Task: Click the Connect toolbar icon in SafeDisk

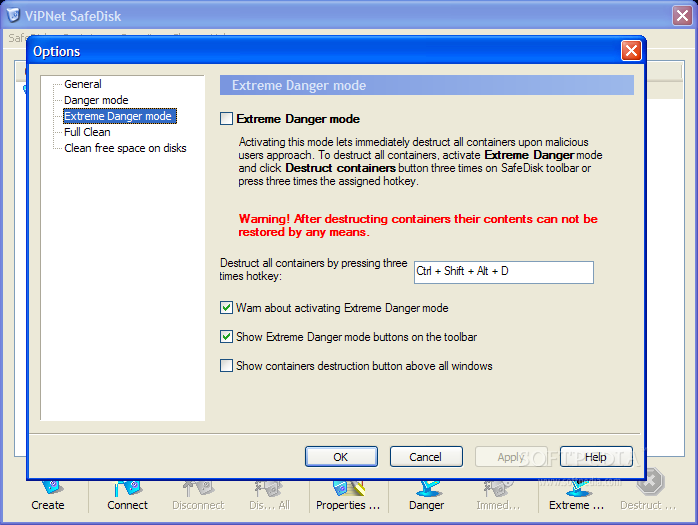Action: [127, 495]
